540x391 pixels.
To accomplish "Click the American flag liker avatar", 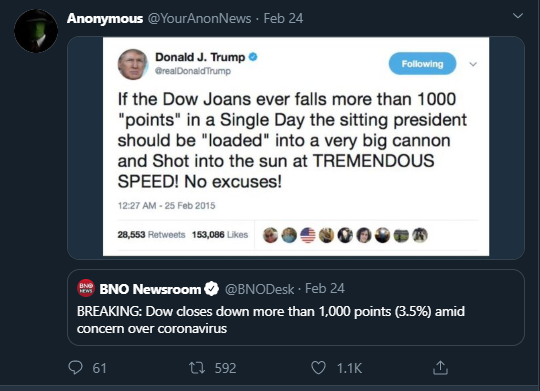I will point(308,235).
